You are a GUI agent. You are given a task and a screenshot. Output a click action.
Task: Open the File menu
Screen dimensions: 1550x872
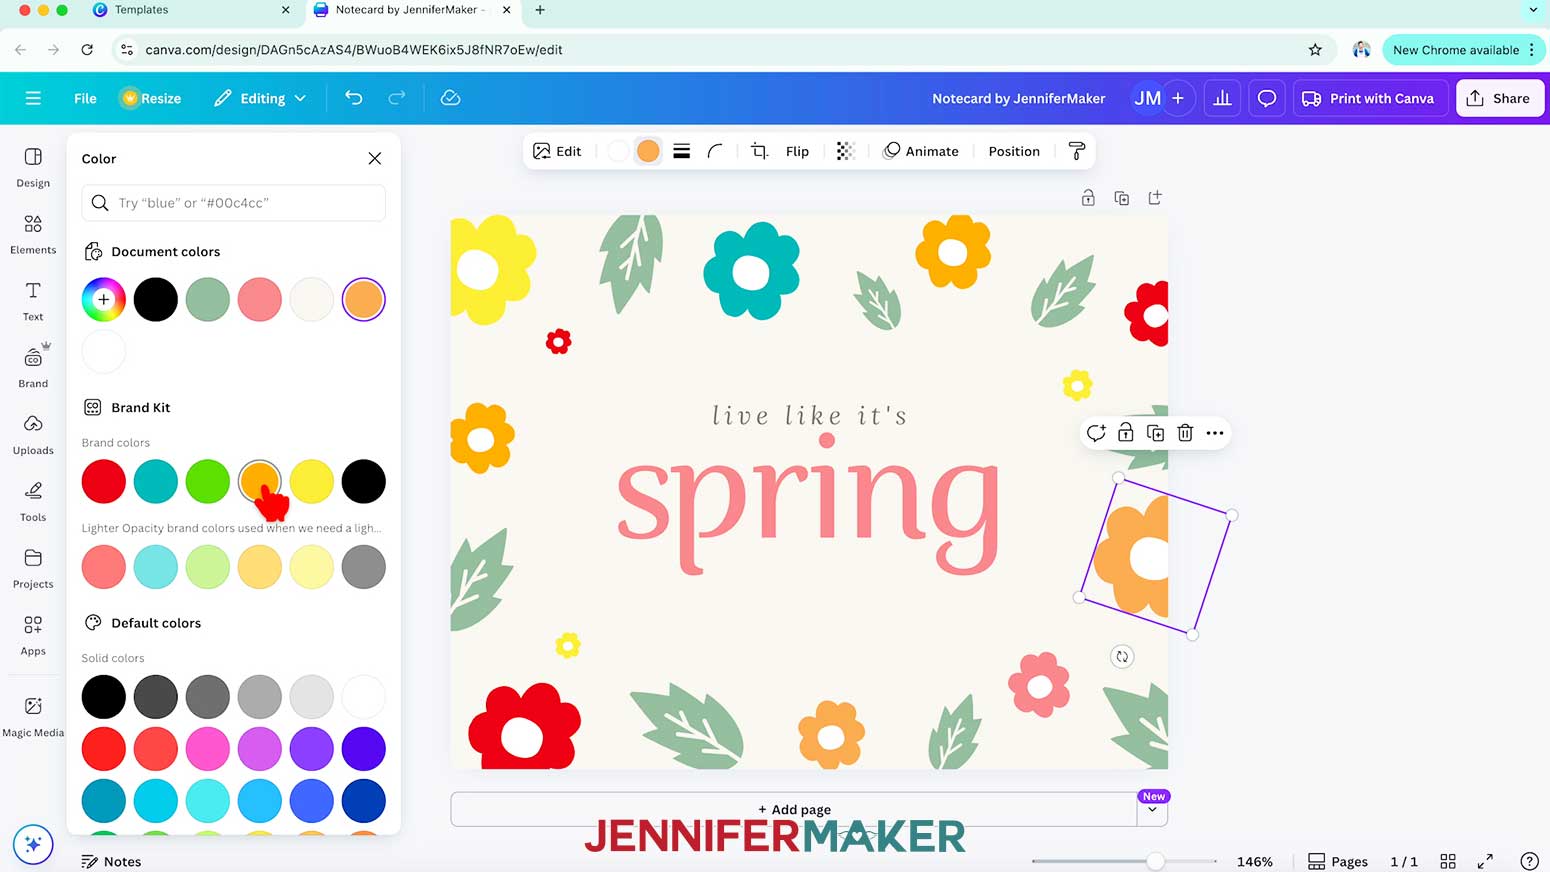pos(85,98)
